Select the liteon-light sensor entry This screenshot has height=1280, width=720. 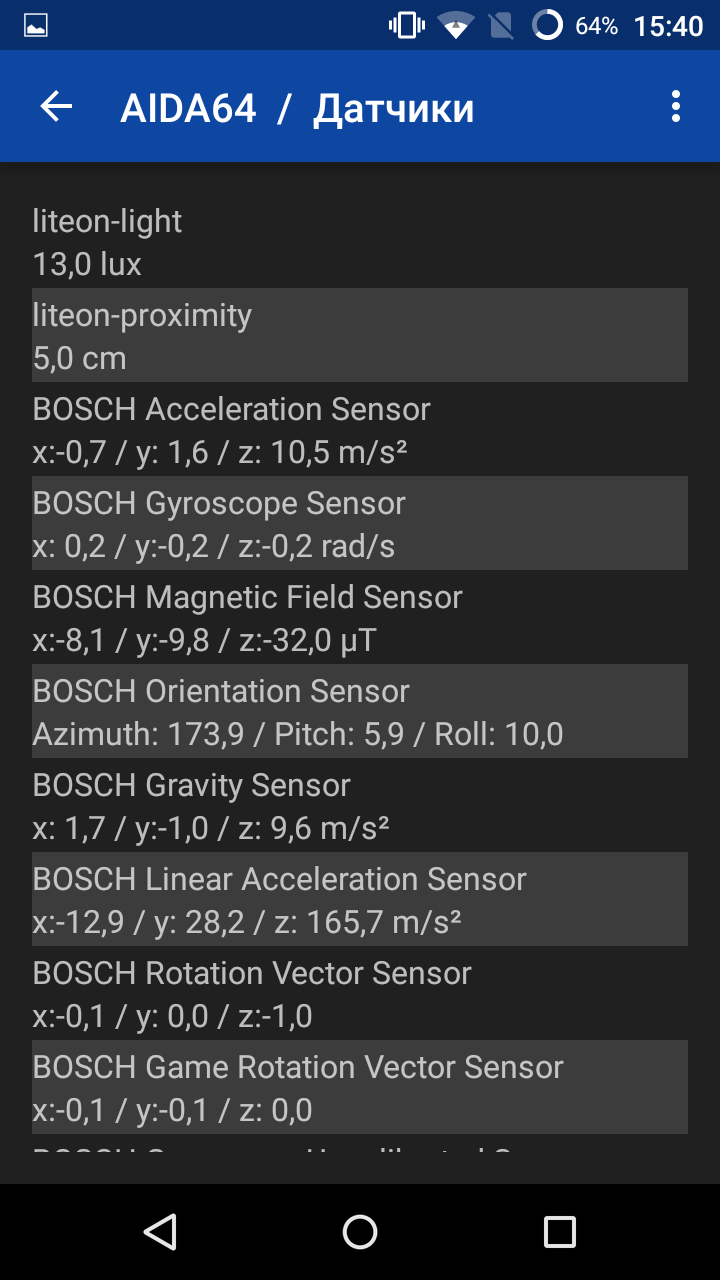pyautogui.click(x=360, y=241)
